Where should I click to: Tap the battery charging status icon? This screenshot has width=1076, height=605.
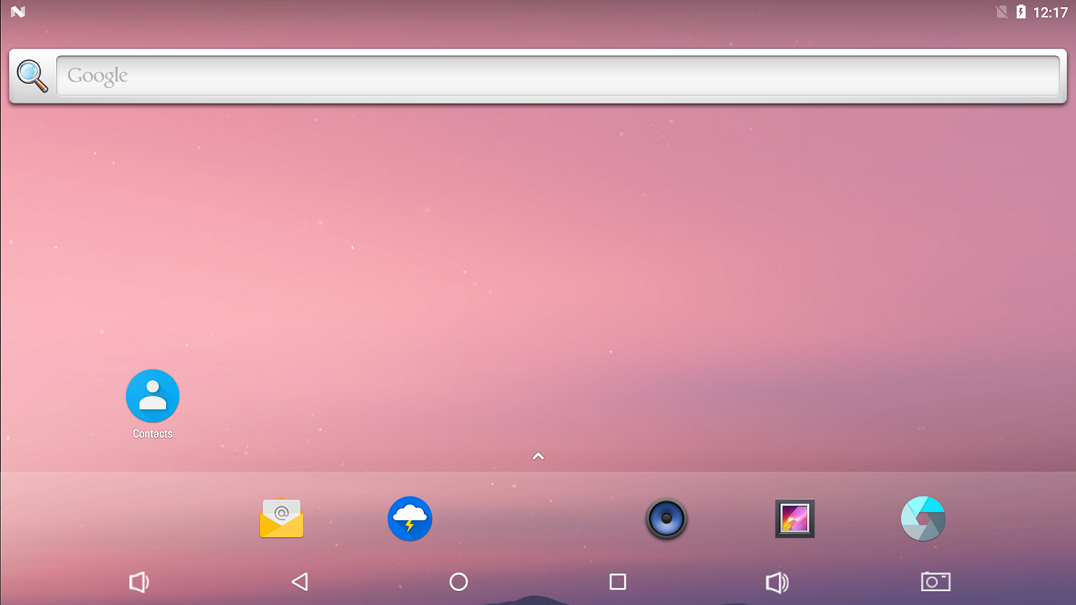1021,12
